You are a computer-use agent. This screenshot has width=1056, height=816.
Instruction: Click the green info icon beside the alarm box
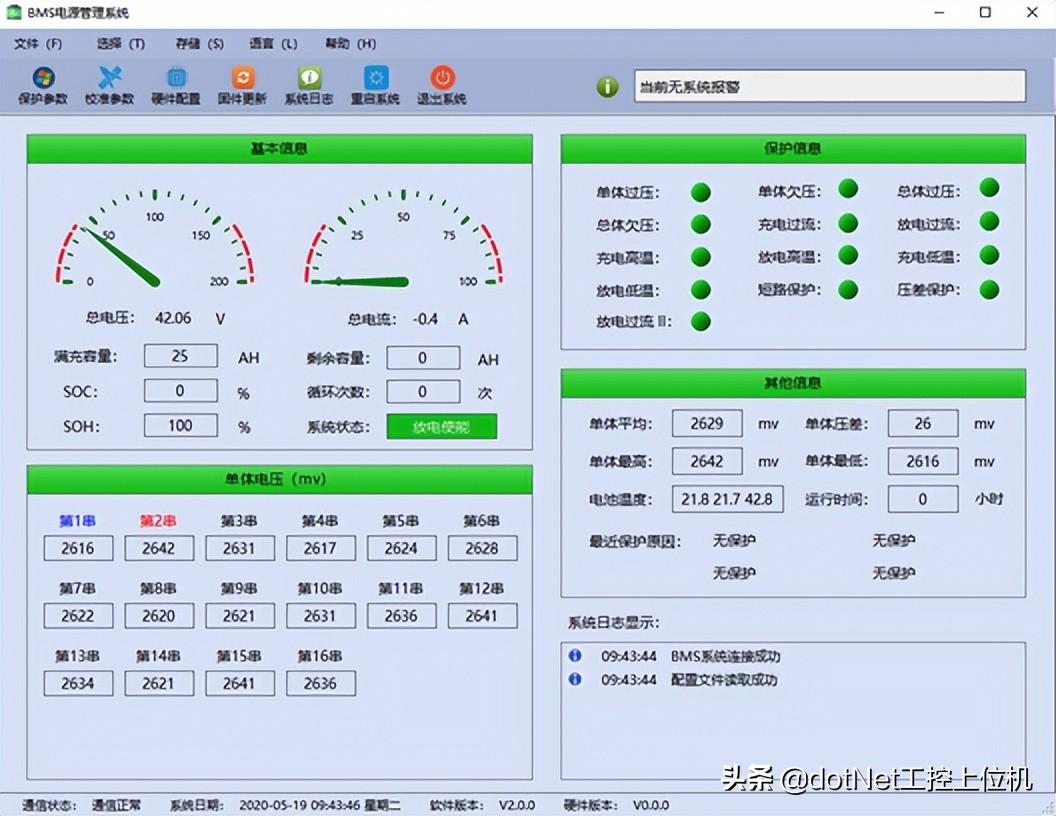click(607, 87)
